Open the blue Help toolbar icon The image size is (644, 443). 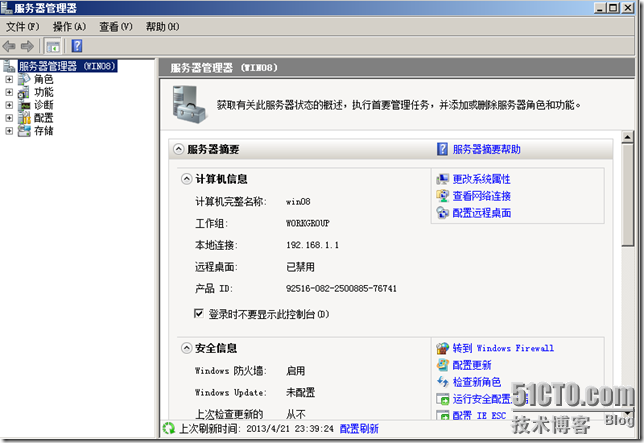77,46
